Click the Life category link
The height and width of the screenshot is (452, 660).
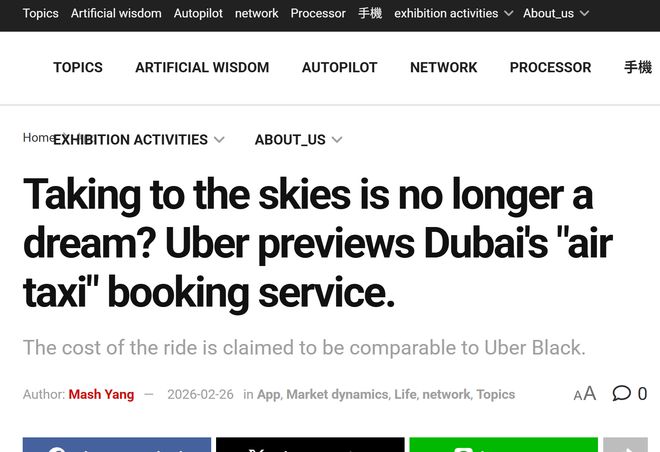pos(405,394)
